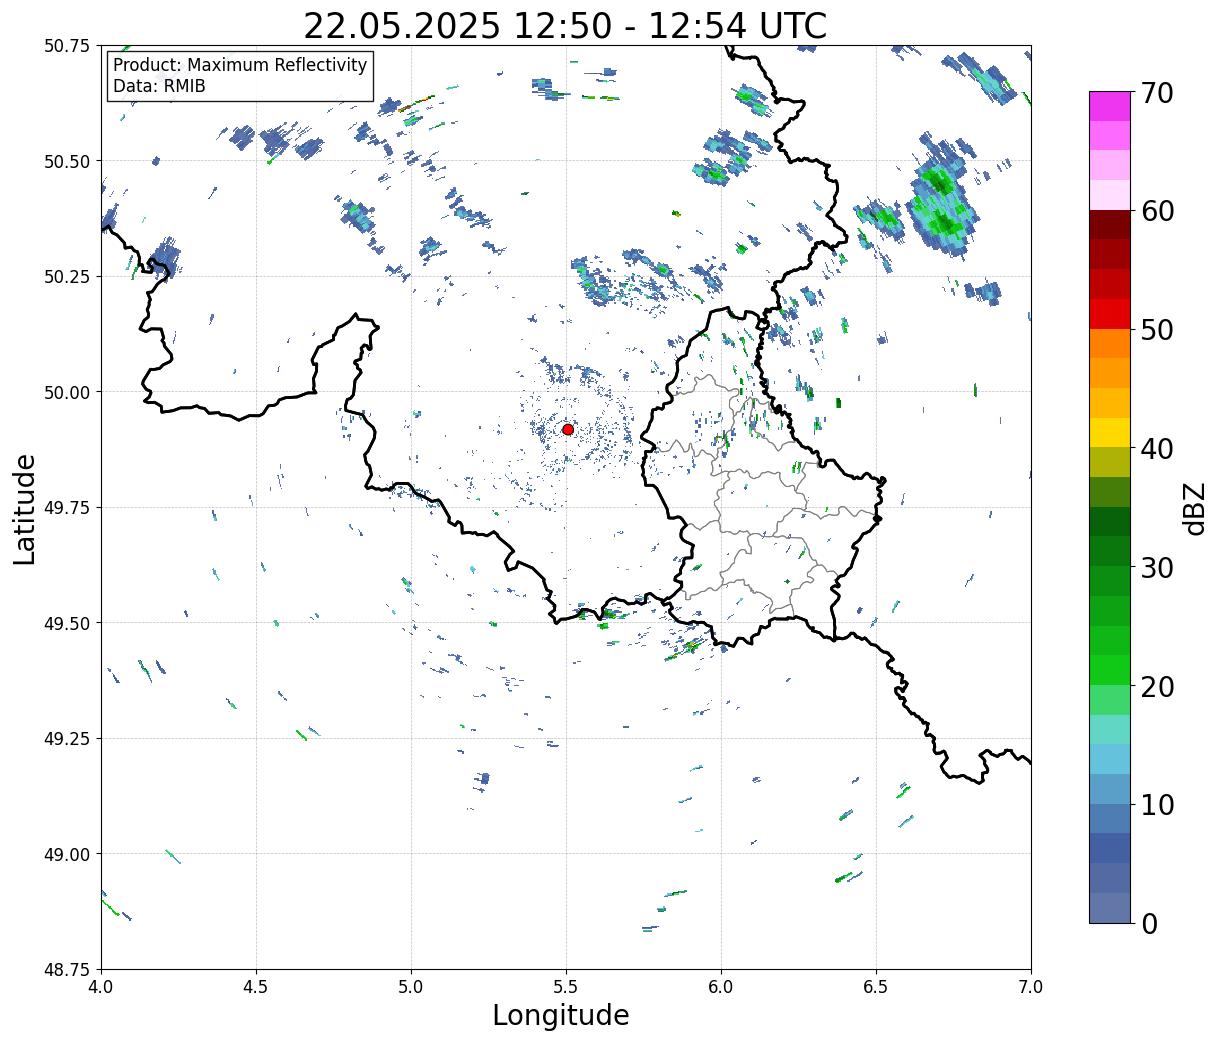Click the bright green colorbar segment above 20

click(x=1109, y=669)
